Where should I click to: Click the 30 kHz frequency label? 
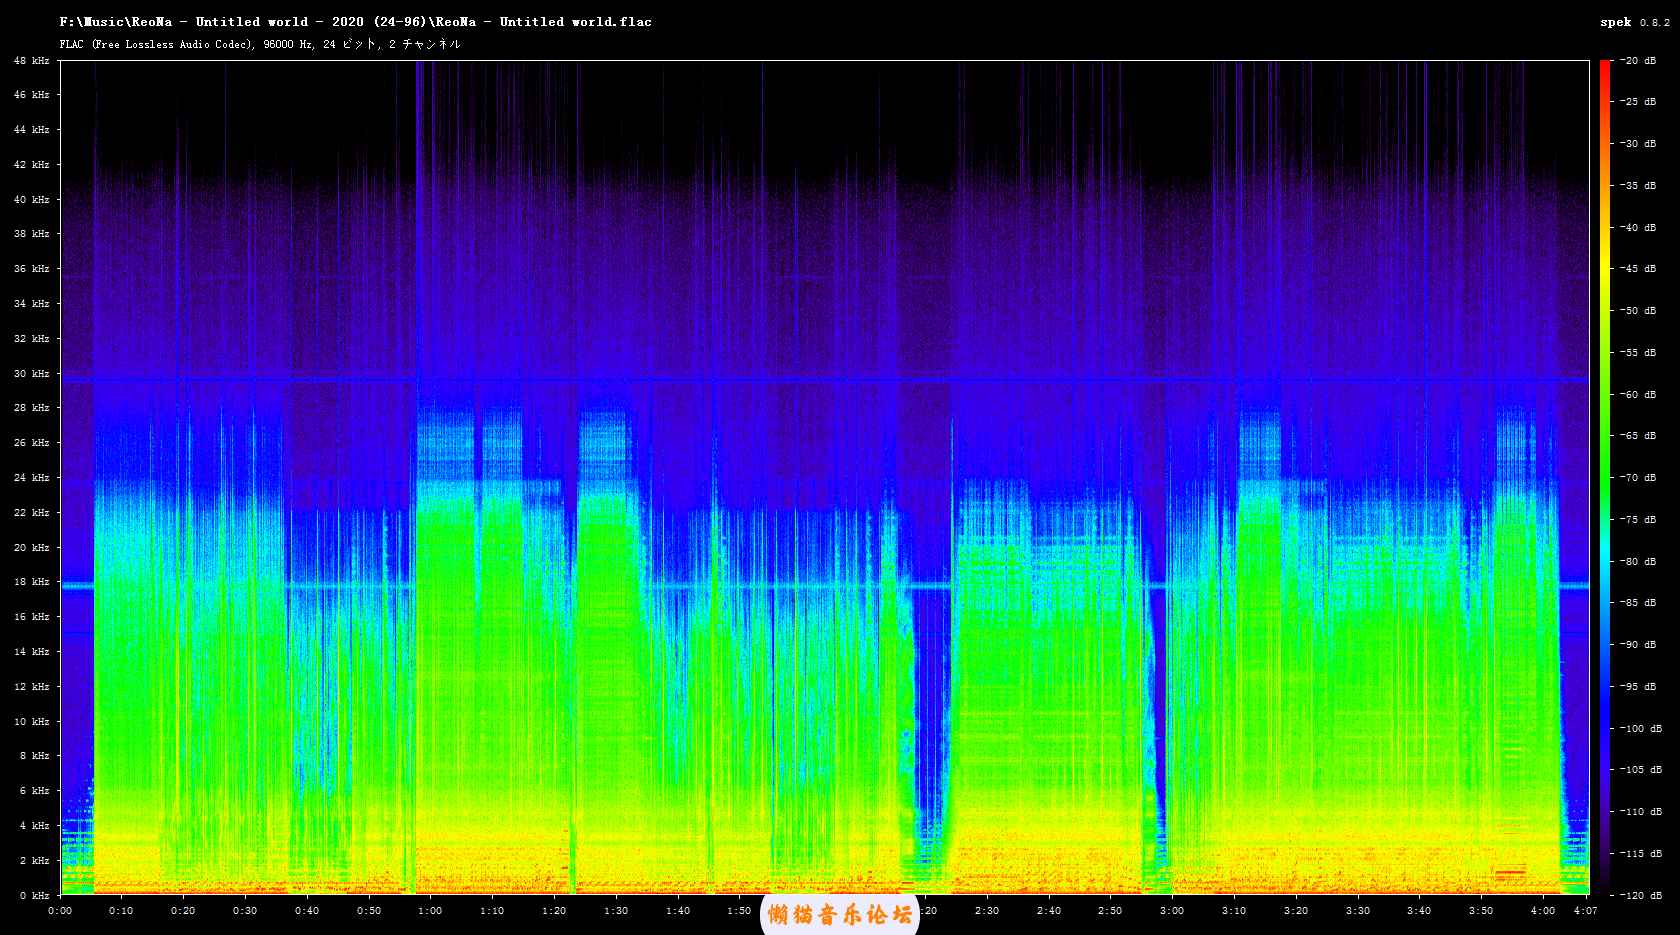pyautogui.click(x=31, y=373)
